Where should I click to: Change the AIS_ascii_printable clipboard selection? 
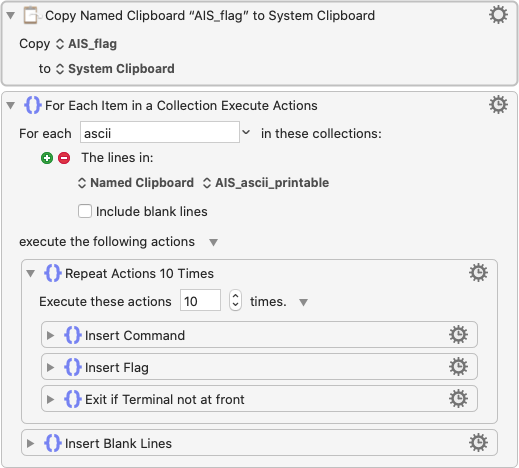[x=266, y=183]
